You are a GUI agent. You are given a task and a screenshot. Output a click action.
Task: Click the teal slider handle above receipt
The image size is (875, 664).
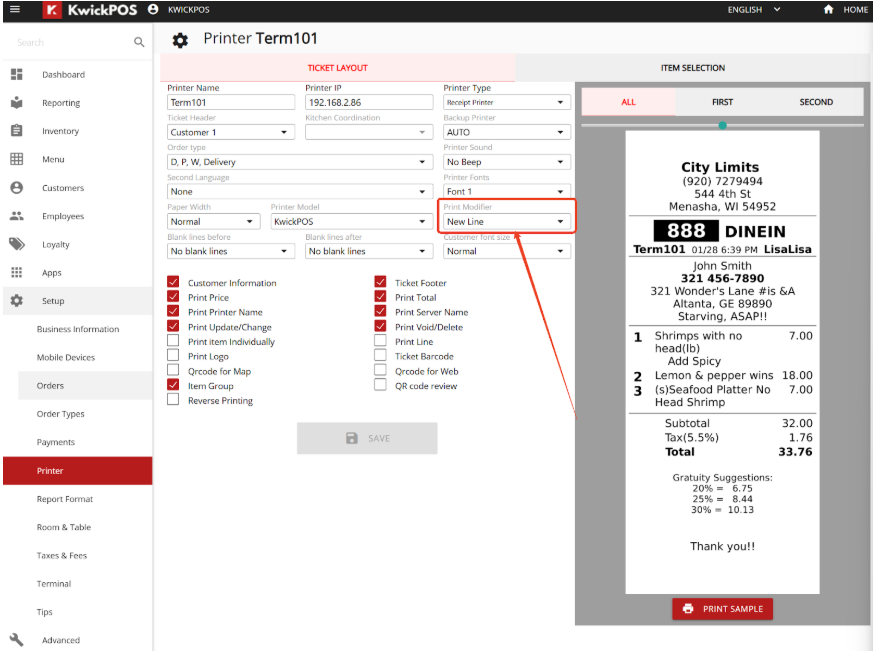pyautogui.click(x=723, y=125)
